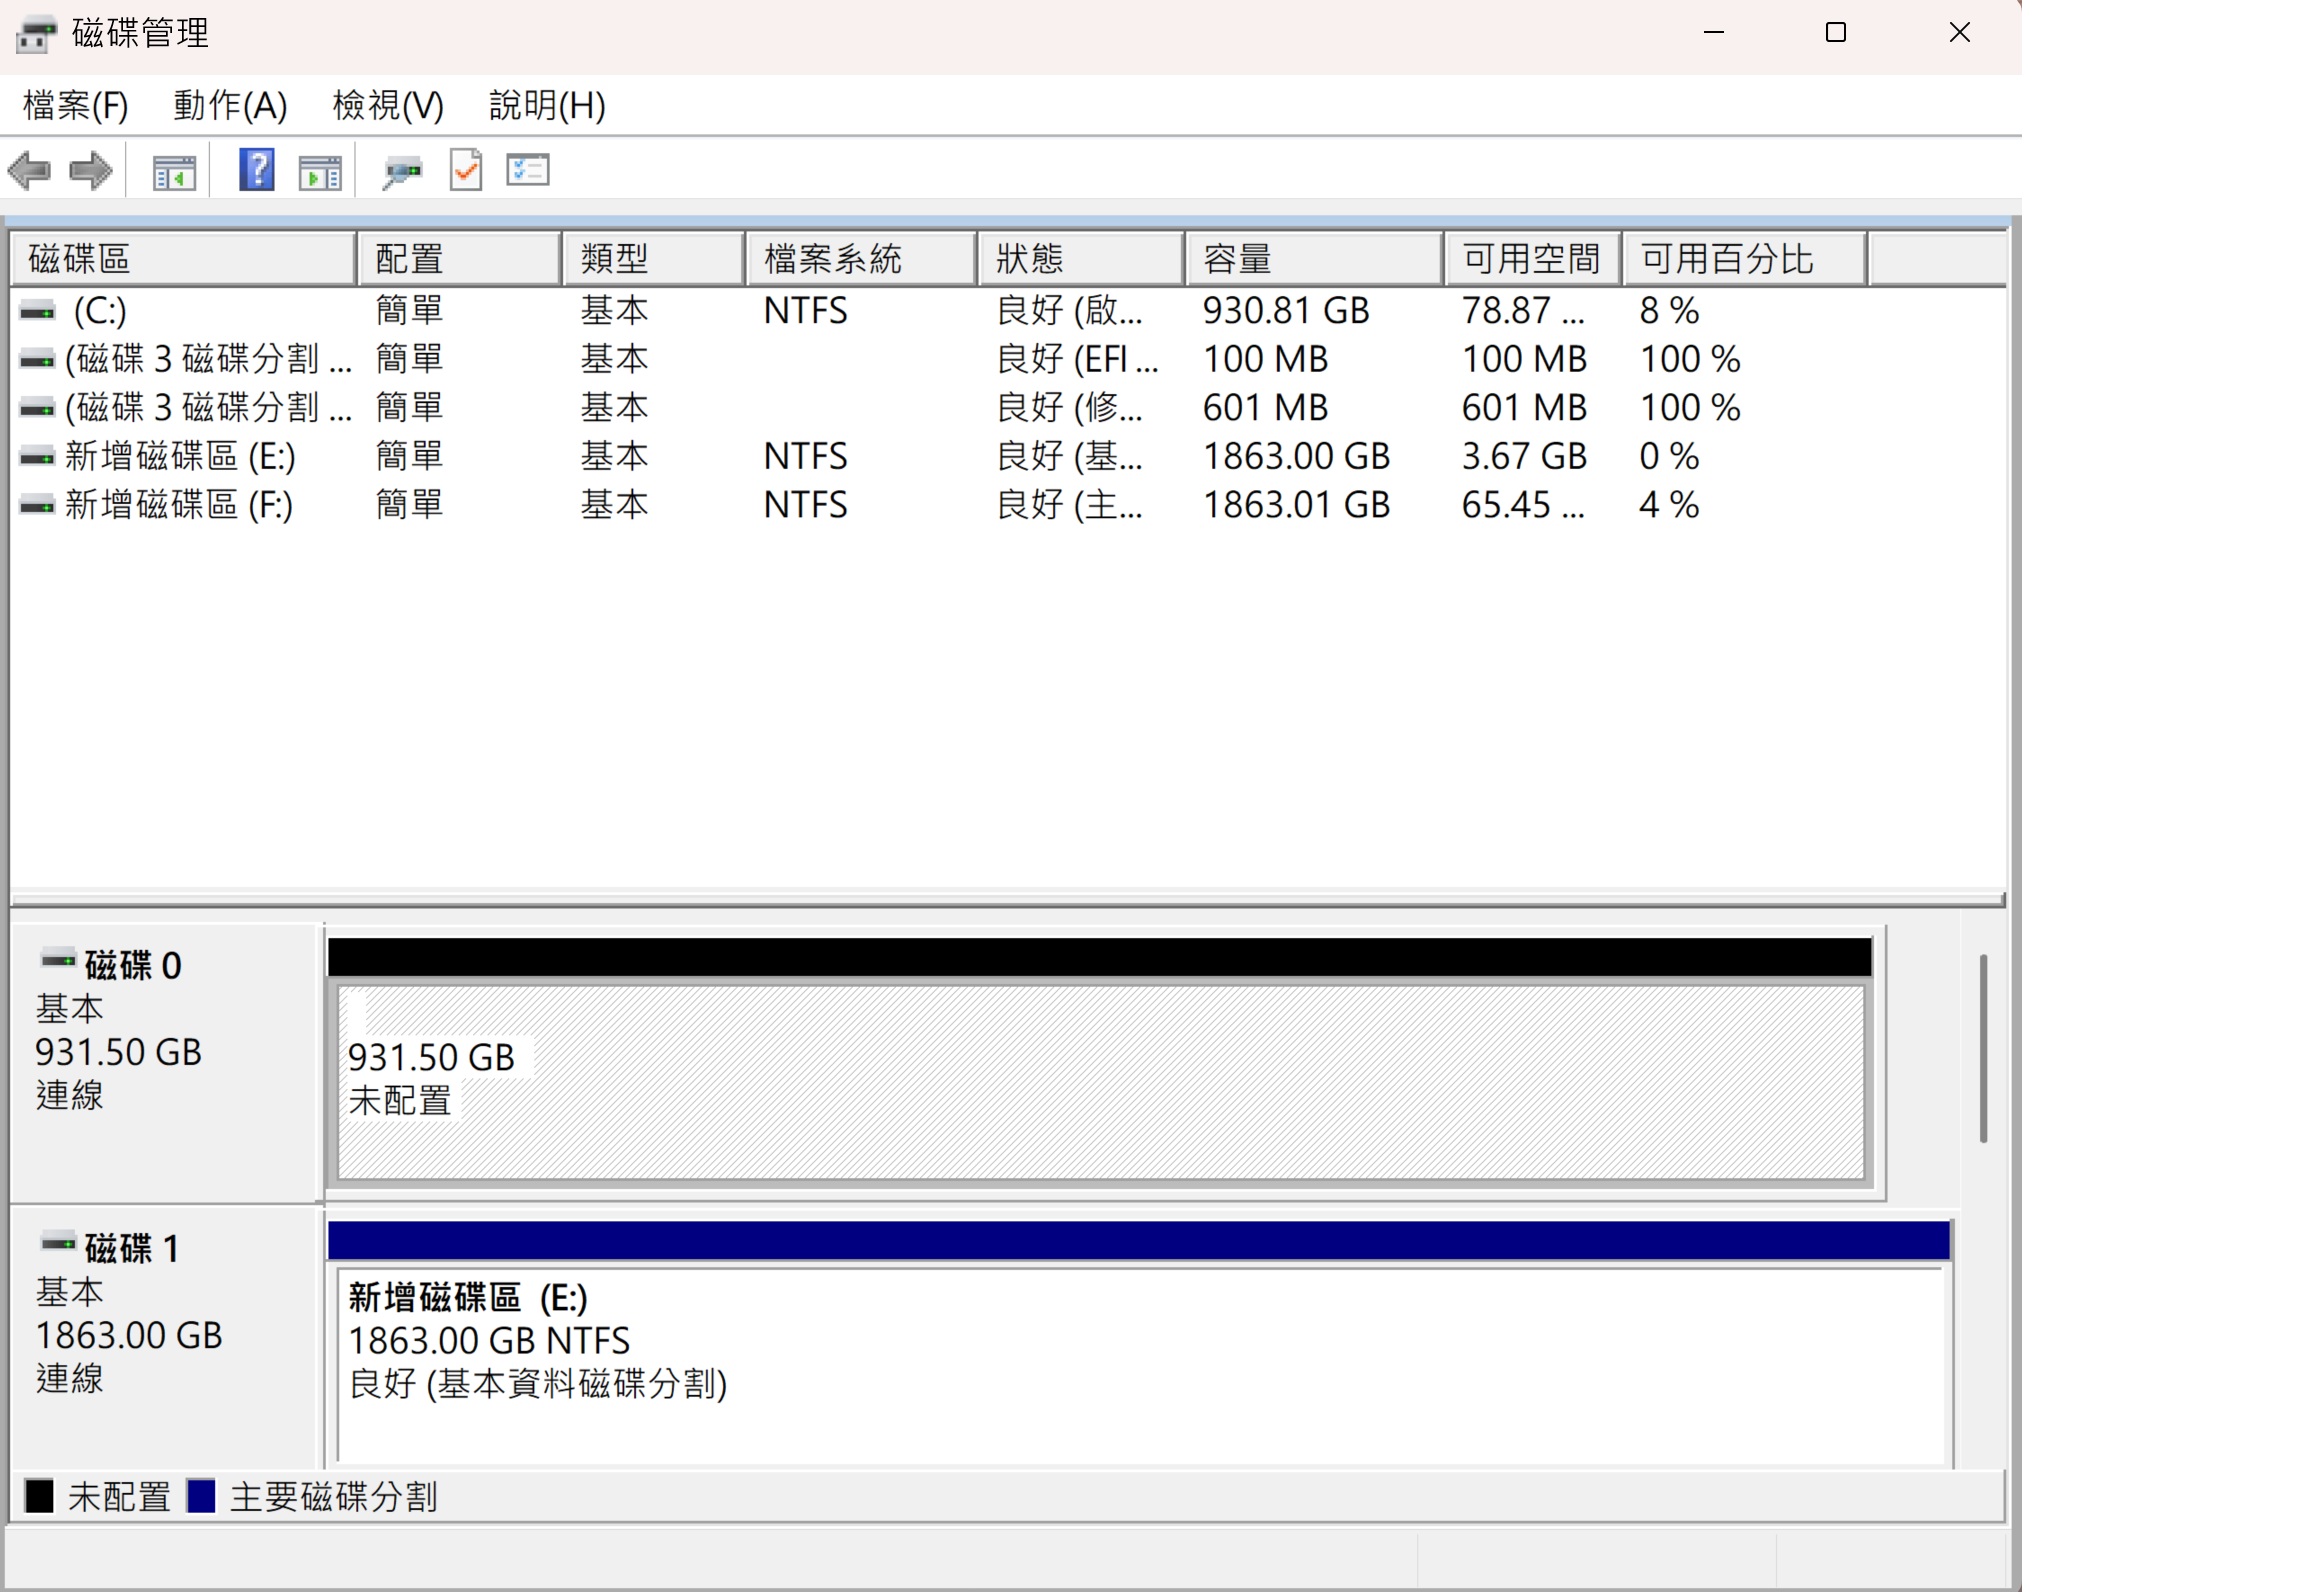Click the 601 MB capacity cell

[1265, 408]
